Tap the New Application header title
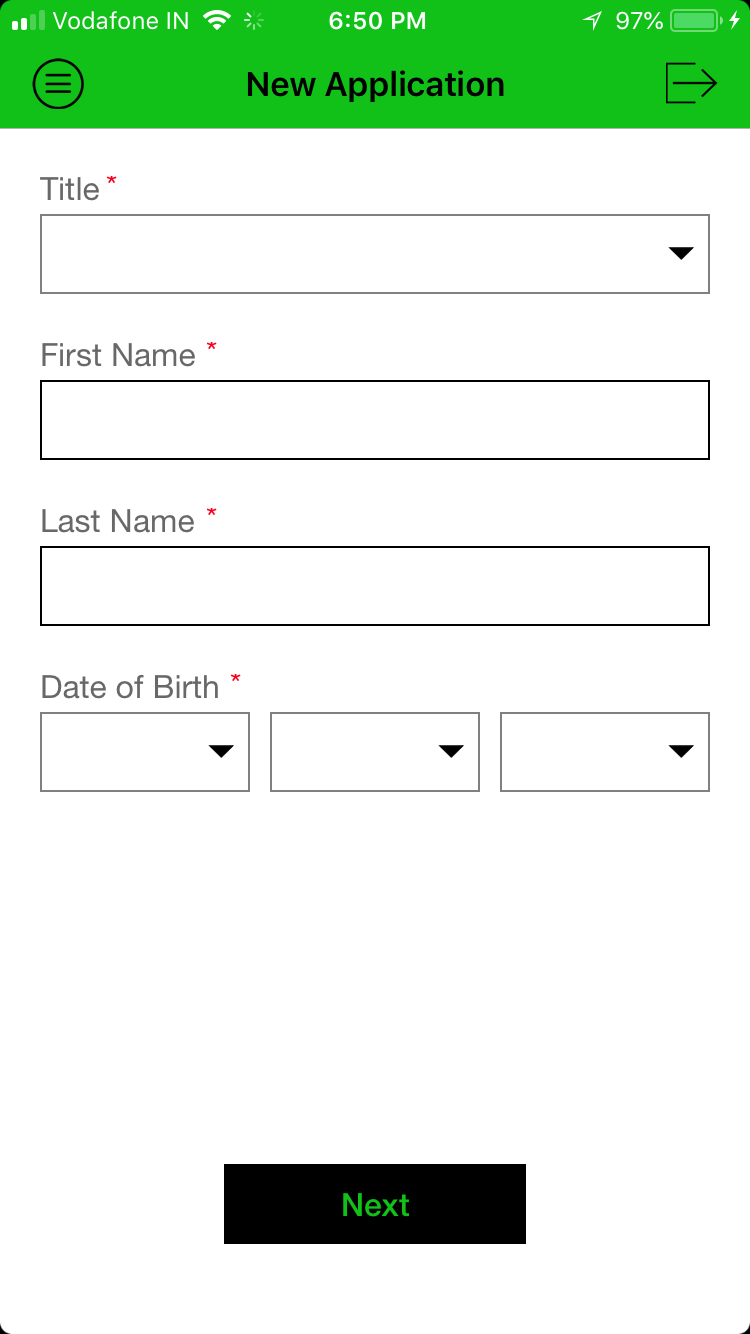The height and width of the screenshot is (1334, 750). pos(375,84)
